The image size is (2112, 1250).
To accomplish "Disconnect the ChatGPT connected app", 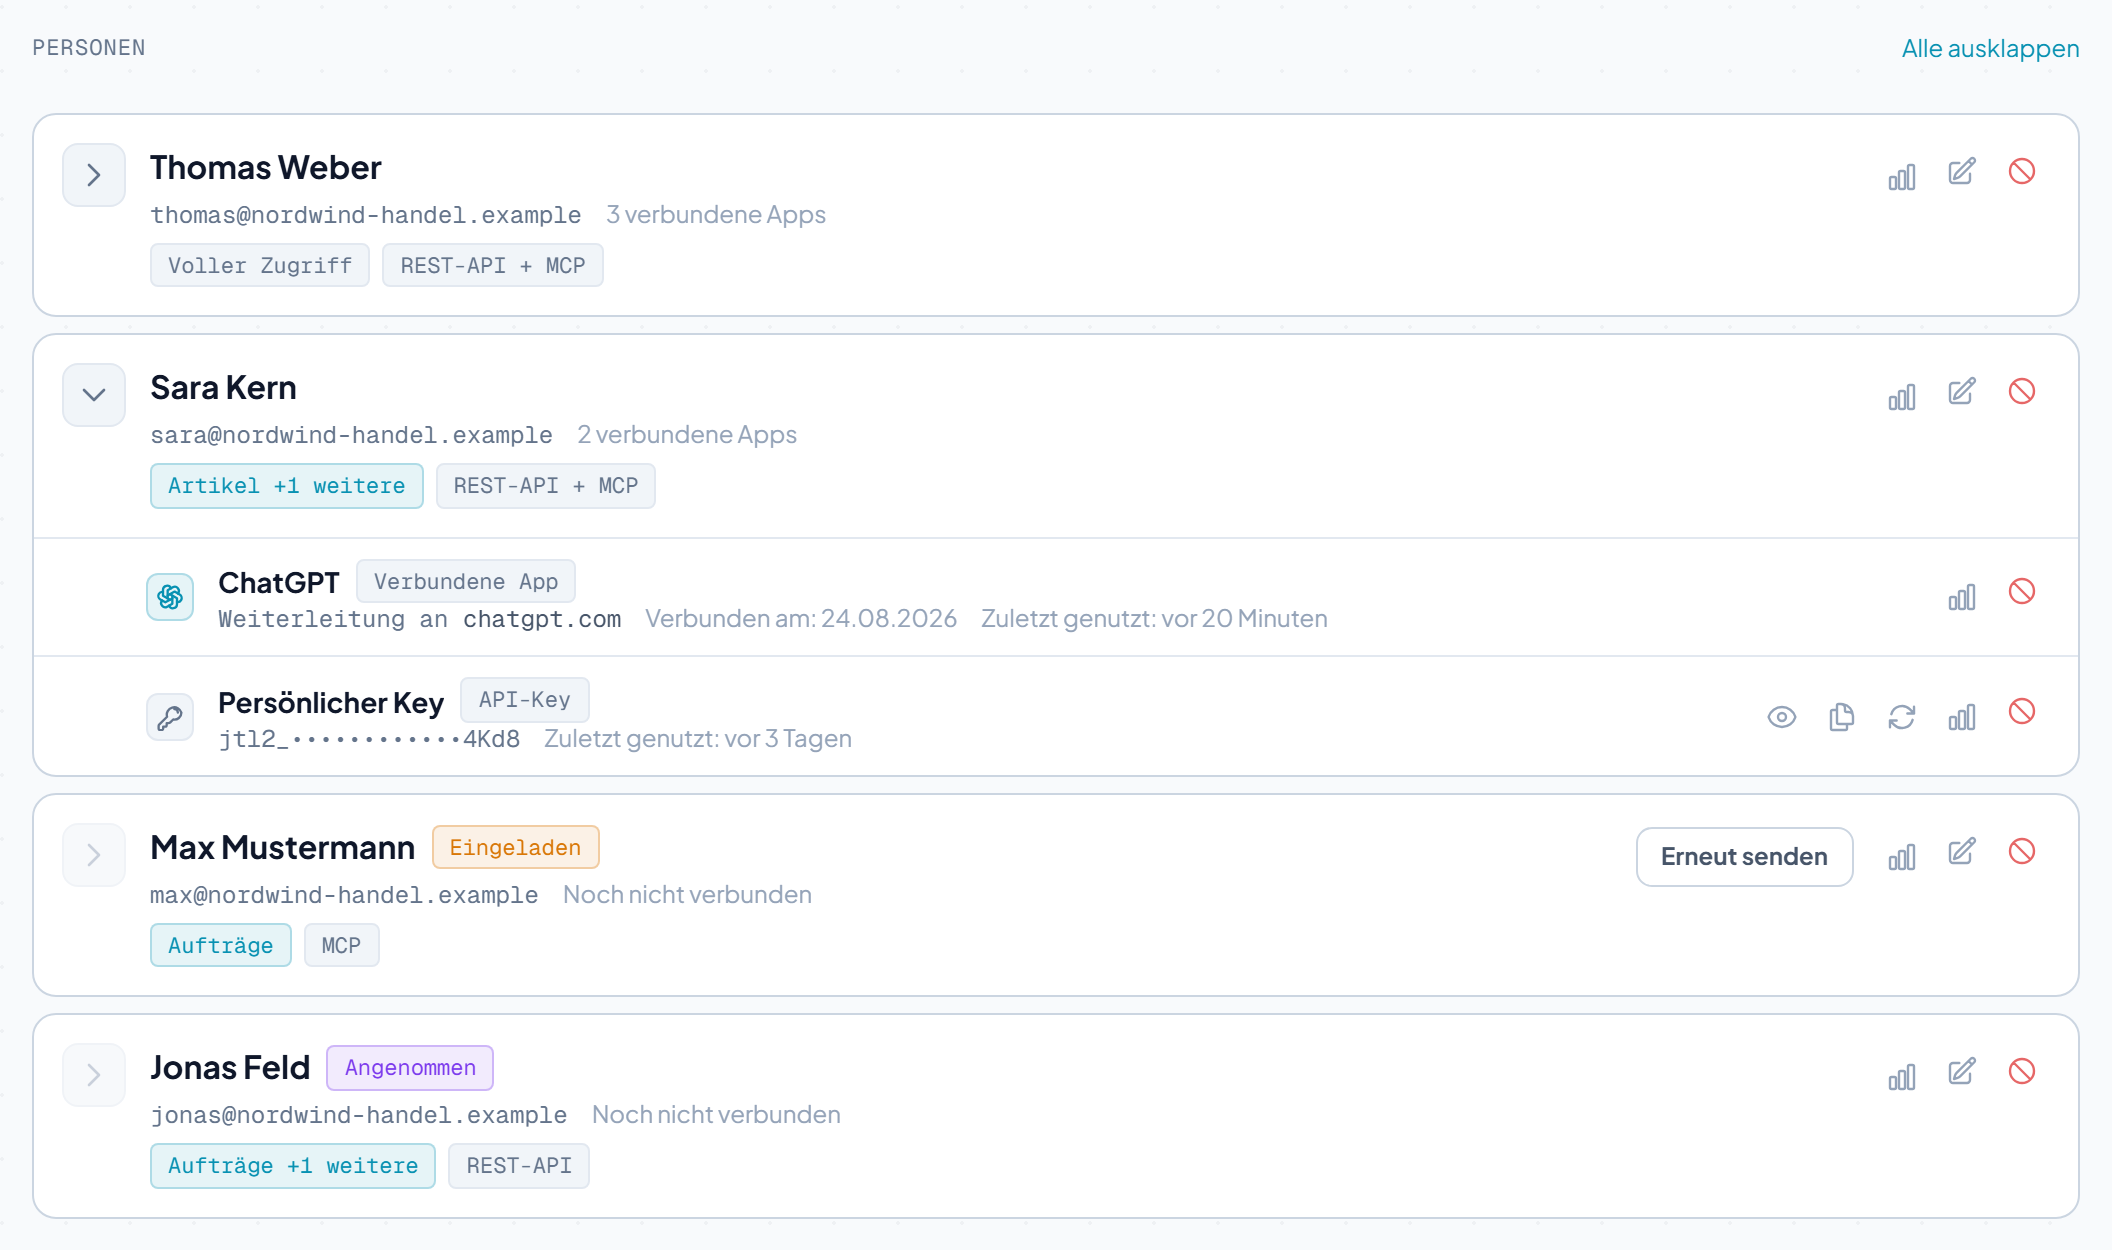I will [2021, 592].
